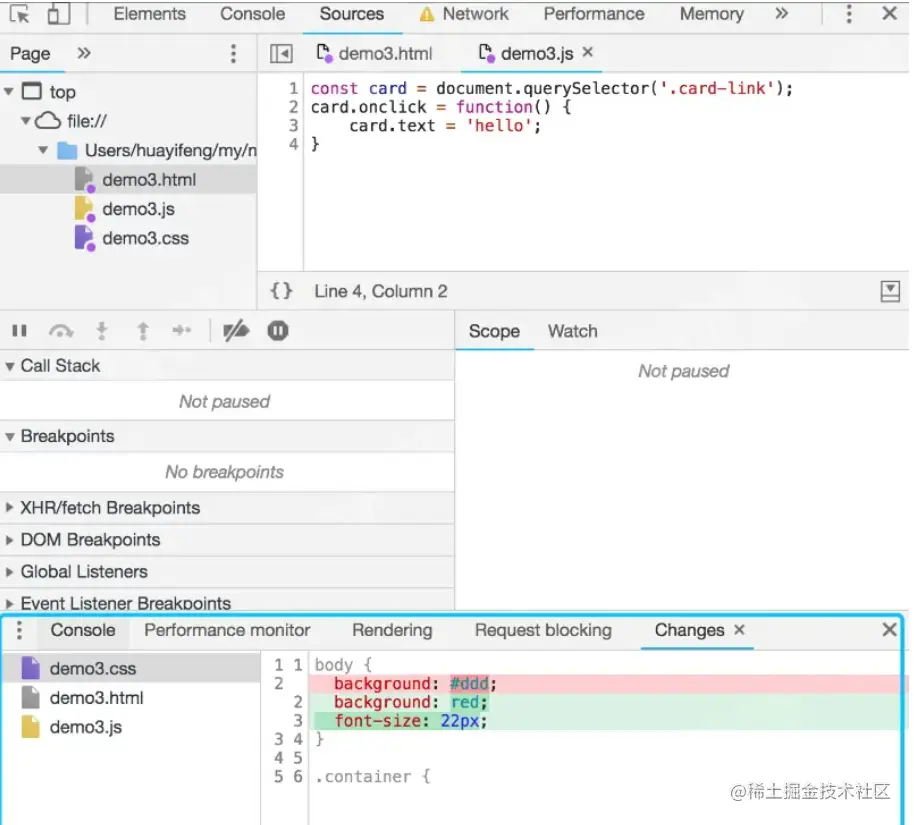This screenshot has width=914, height=825.
Task: Select demo3.html in the Changes list
Action: 131,697
